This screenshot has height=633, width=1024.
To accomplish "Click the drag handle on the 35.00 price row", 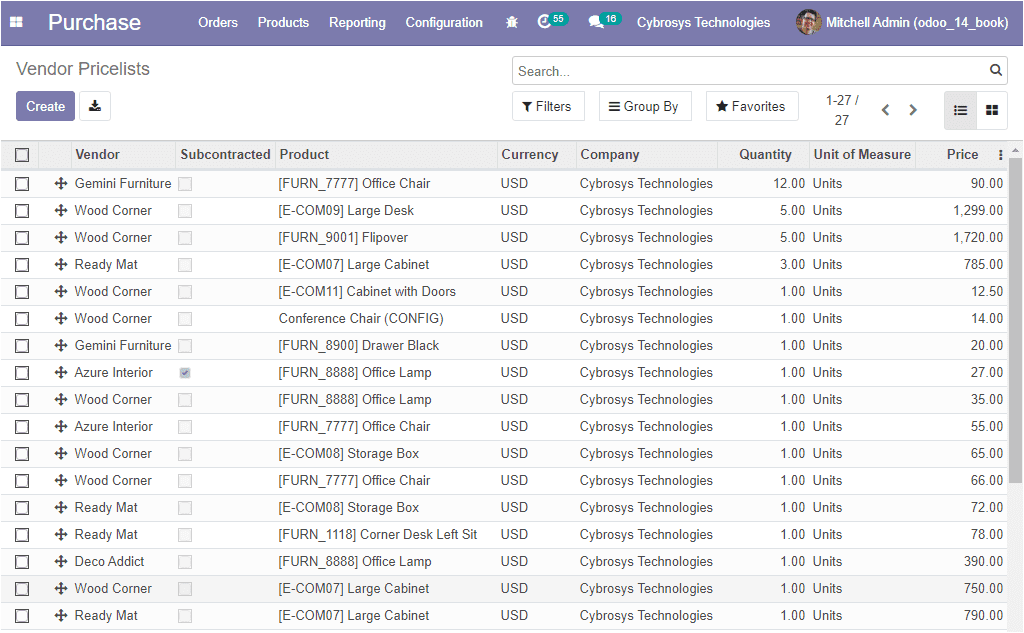I will pyautogui.click(x=61, y=399).
